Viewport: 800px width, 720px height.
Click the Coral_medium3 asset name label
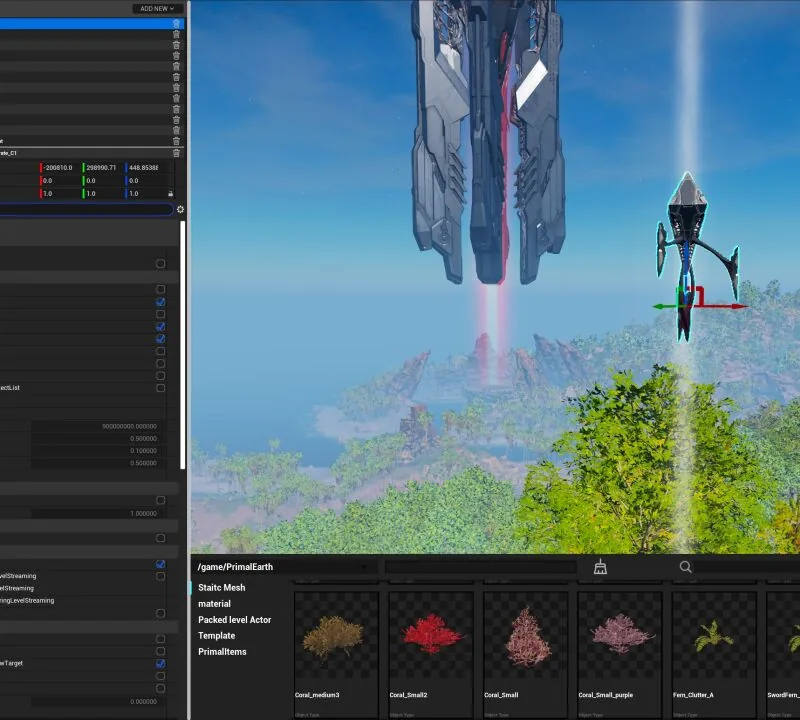317,695
